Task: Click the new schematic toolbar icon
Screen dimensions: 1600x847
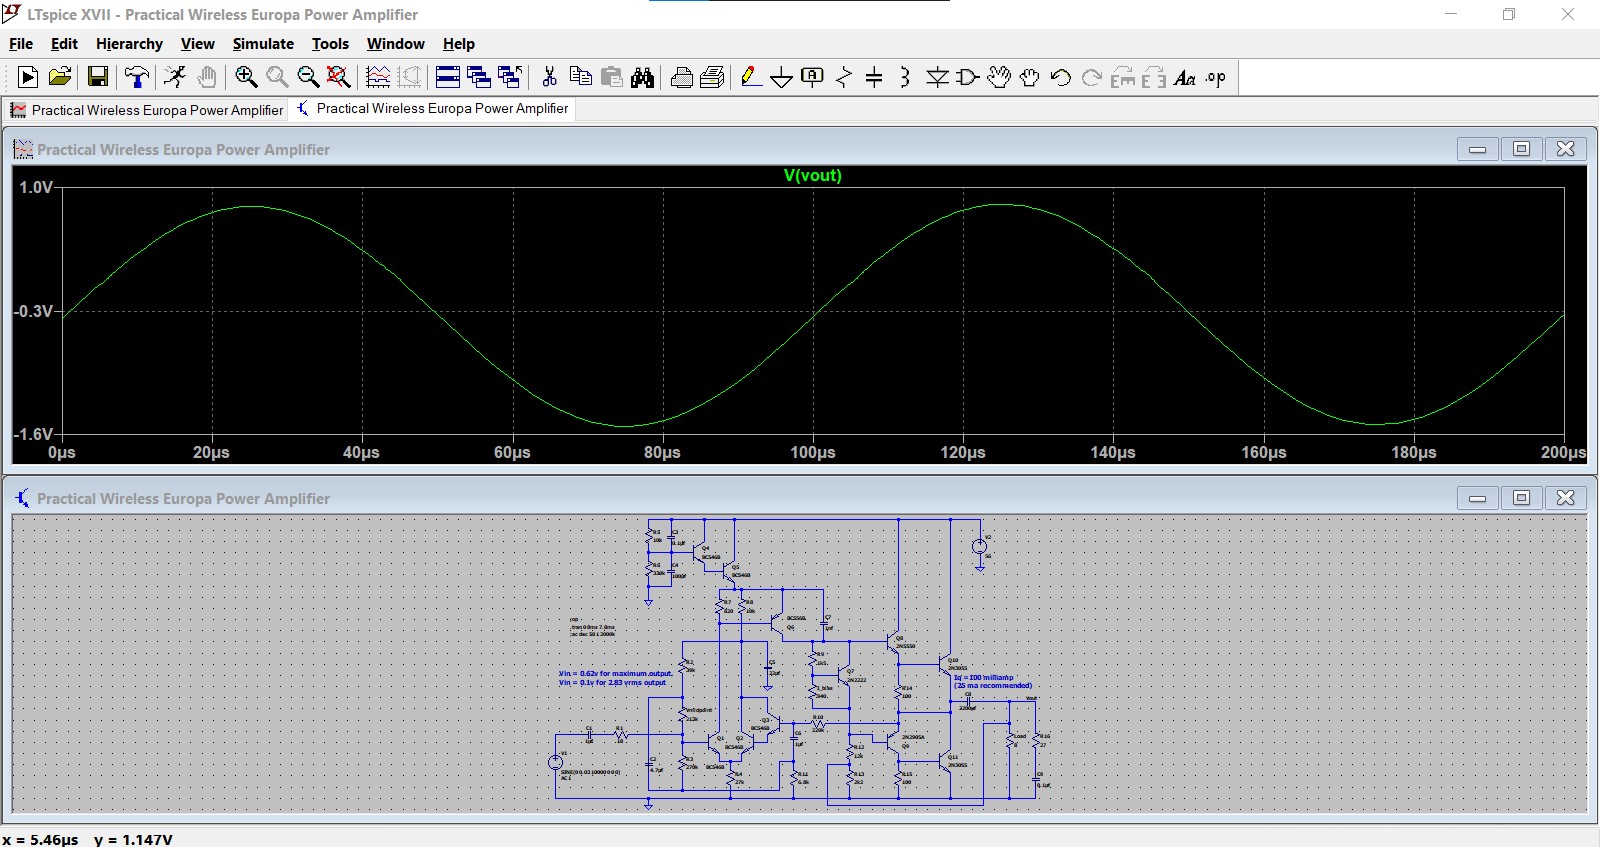Action: pyautogui.click(x=28, y=77)
